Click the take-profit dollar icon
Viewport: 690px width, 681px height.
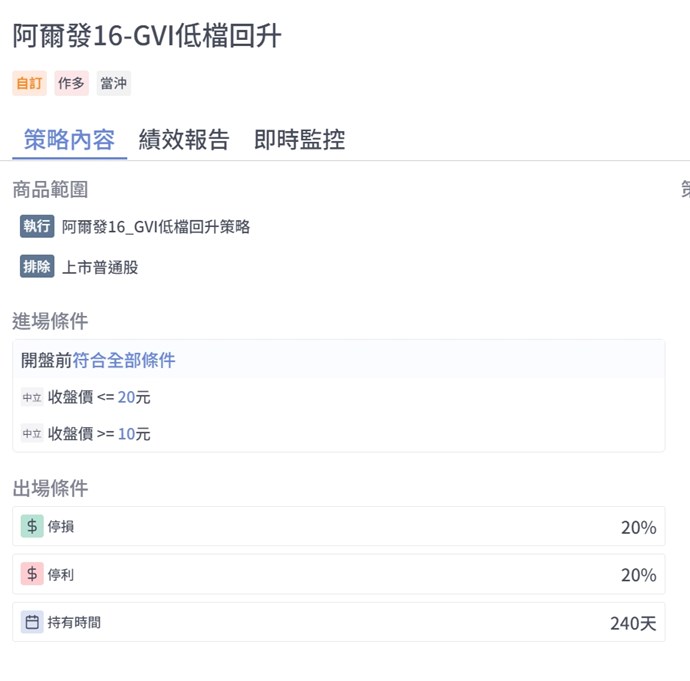33,574
